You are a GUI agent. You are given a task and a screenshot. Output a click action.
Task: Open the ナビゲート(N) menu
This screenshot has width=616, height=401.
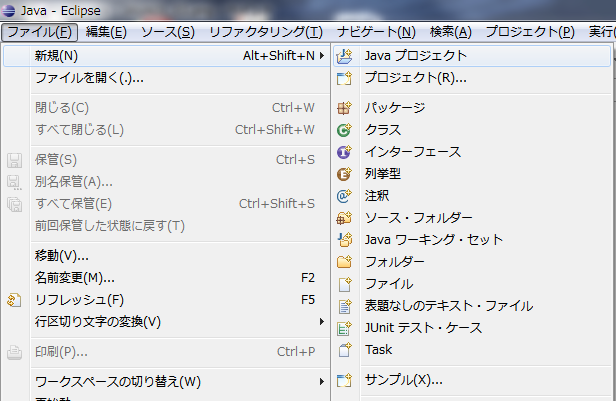pyautogui.click(x=376, y=32)
